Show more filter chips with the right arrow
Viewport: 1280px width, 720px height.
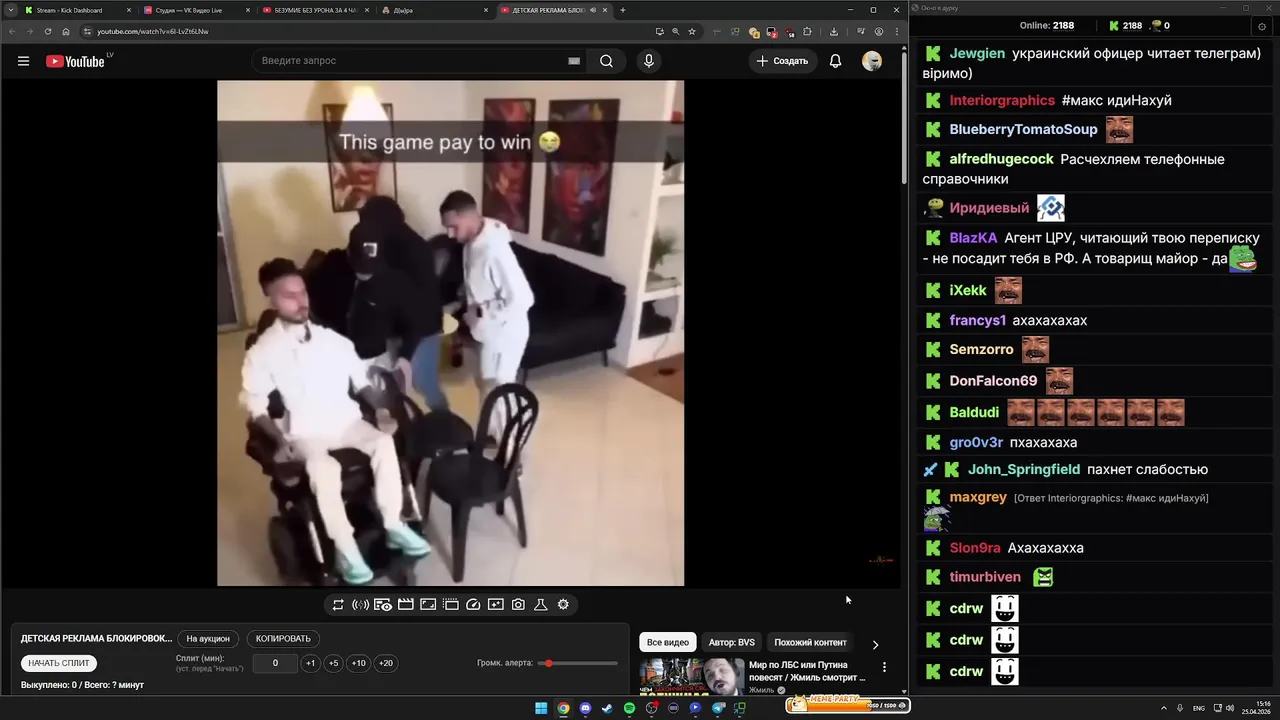[875, 645]
